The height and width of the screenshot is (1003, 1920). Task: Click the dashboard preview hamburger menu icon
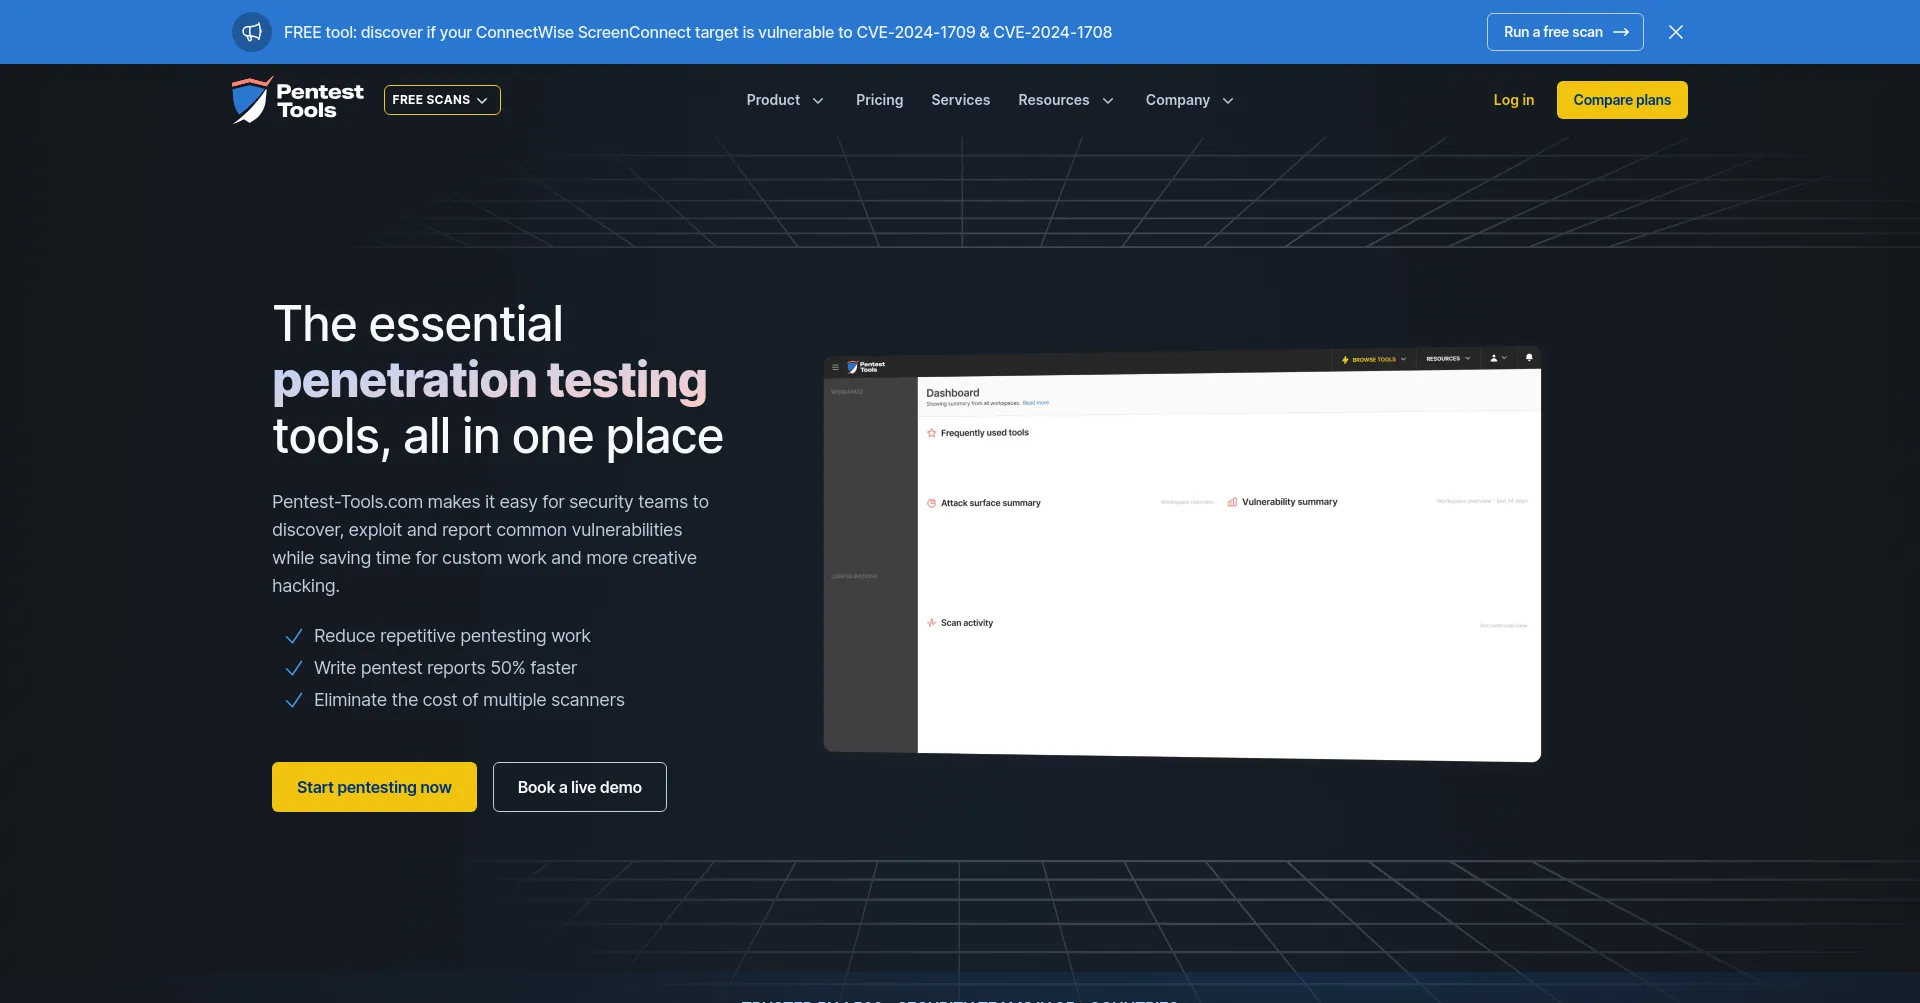click(x=835, y=367)
